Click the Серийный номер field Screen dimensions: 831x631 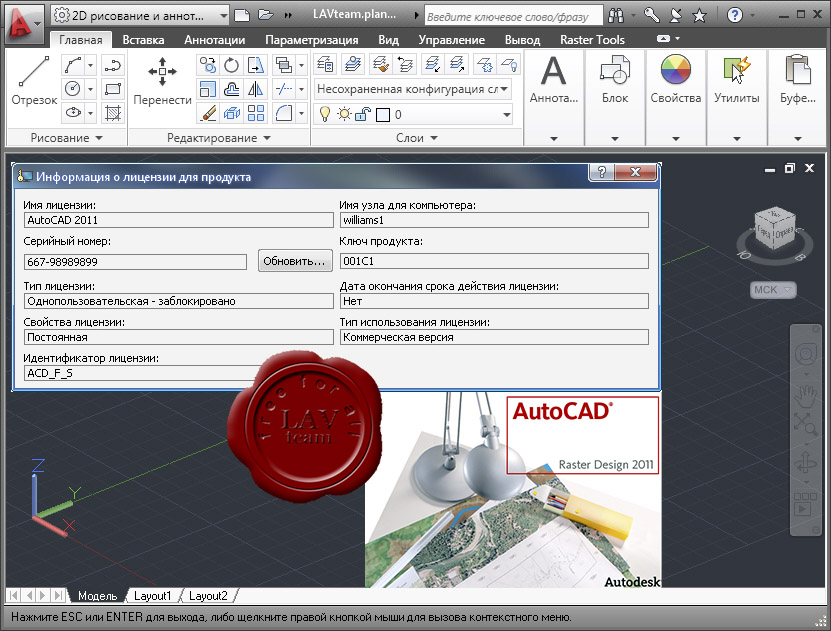click(135, 262)
